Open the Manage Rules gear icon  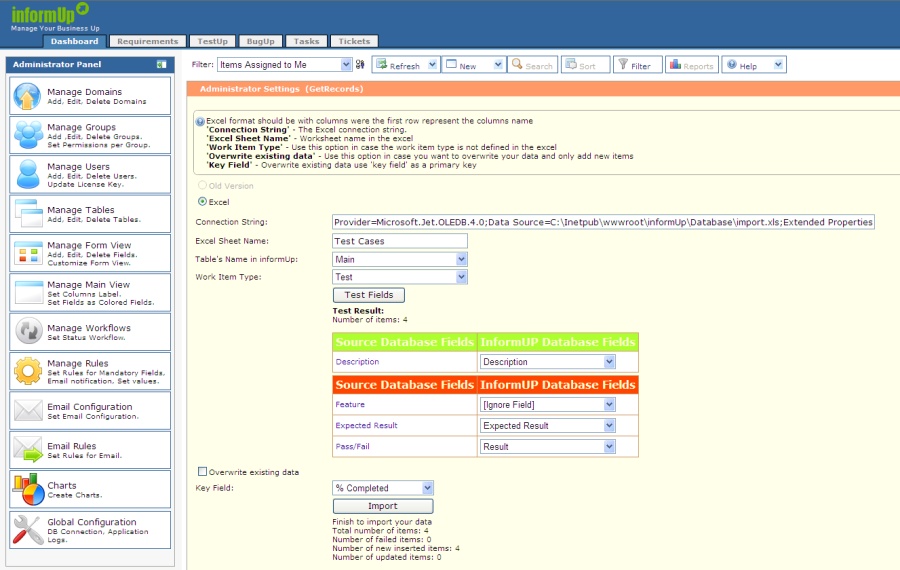point(28,371)
